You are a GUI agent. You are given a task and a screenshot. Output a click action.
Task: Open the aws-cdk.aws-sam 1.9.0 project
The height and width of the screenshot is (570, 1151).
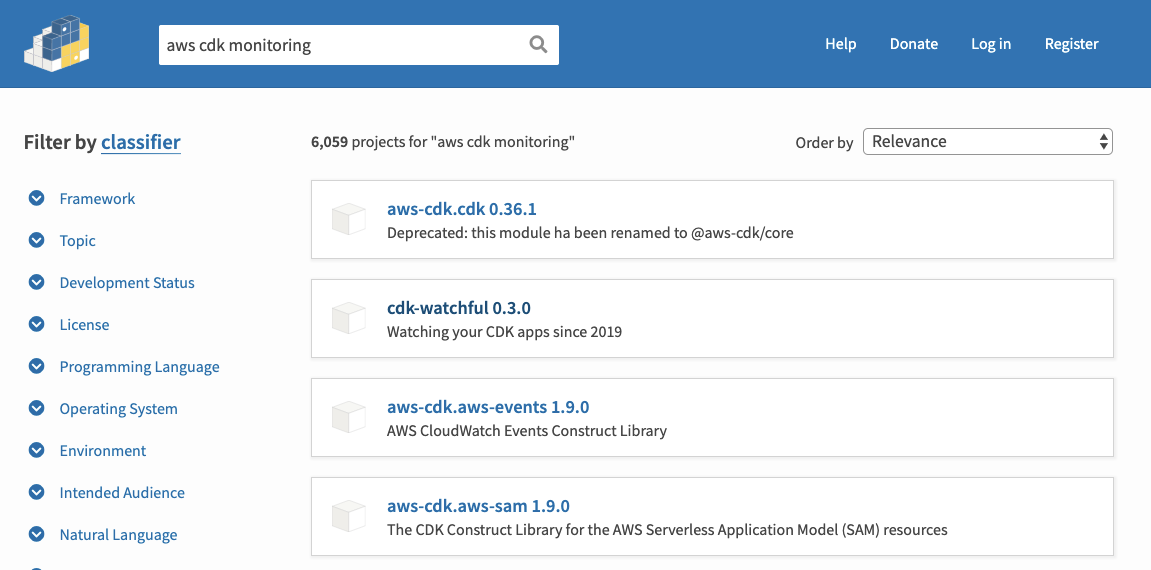click(x=478, y=506)
